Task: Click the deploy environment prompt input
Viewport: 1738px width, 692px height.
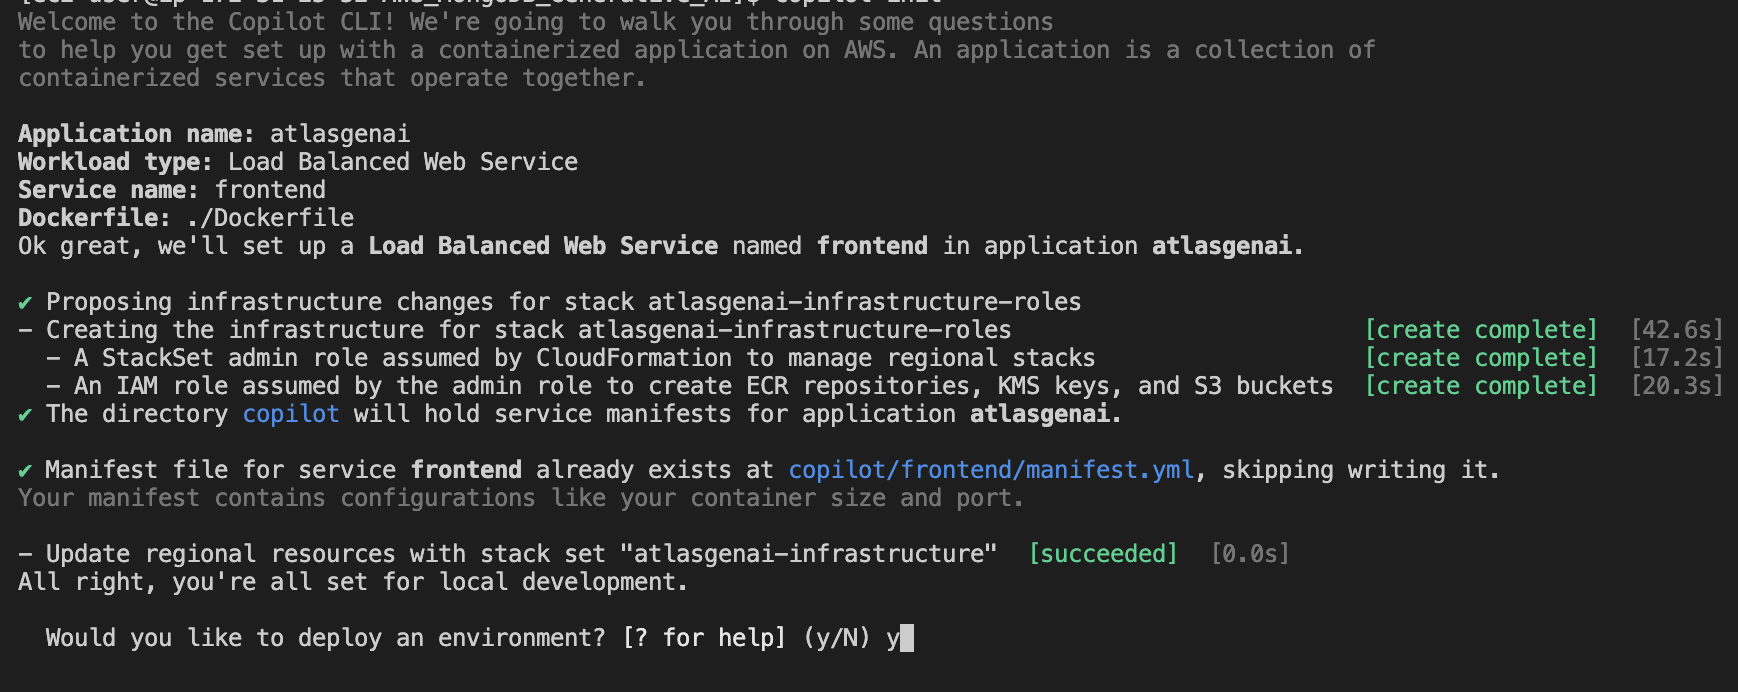Action: pyautogui.click(x=900, y=638)
